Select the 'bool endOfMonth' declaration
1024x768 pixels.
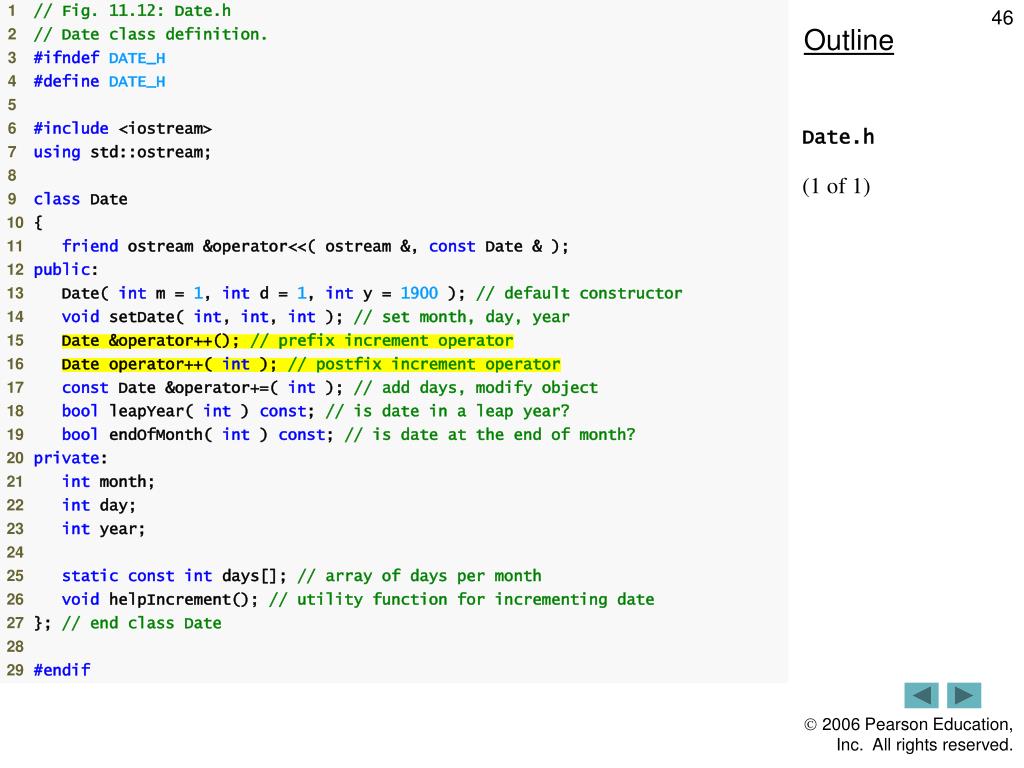(348, 435)
